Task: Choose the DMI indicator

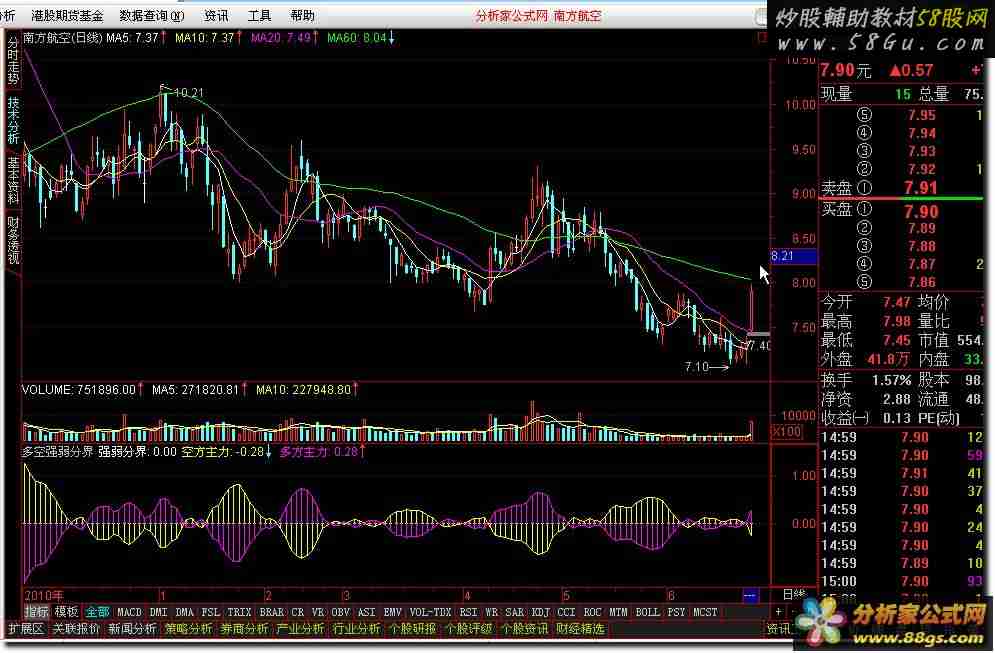Action: 159,612
